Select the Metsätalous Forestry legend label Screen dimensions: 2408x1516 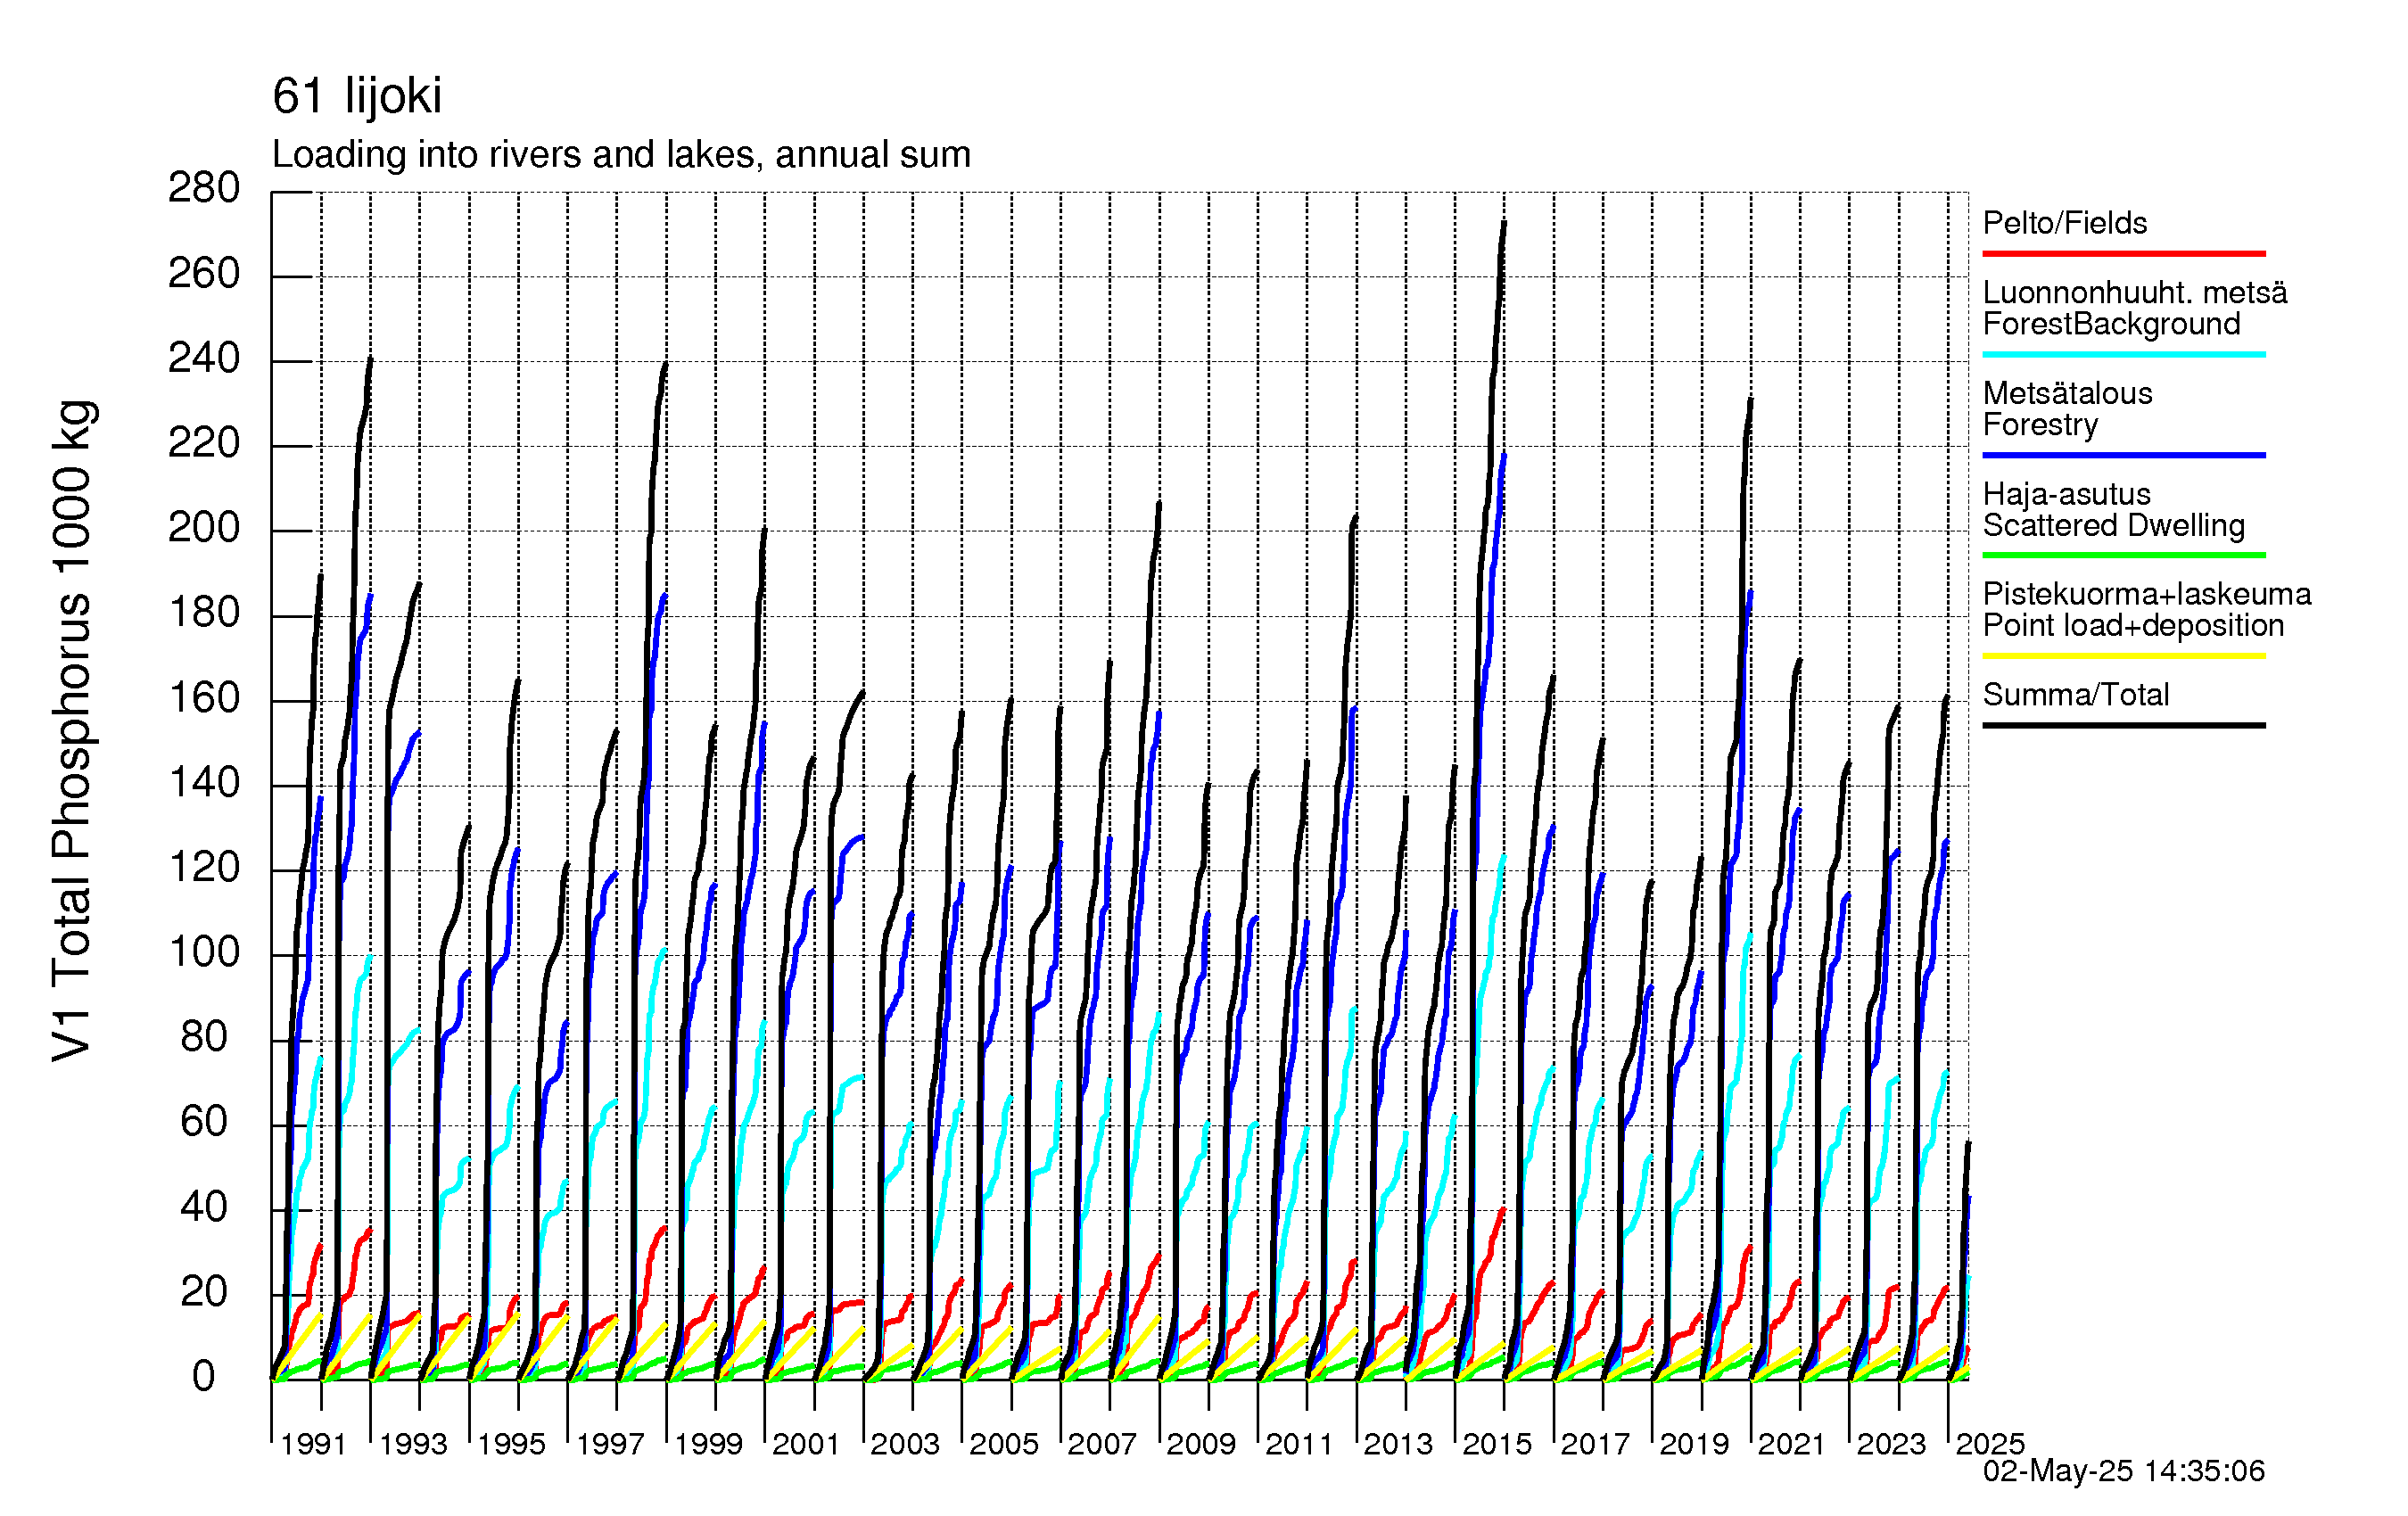pos(2068,409)
